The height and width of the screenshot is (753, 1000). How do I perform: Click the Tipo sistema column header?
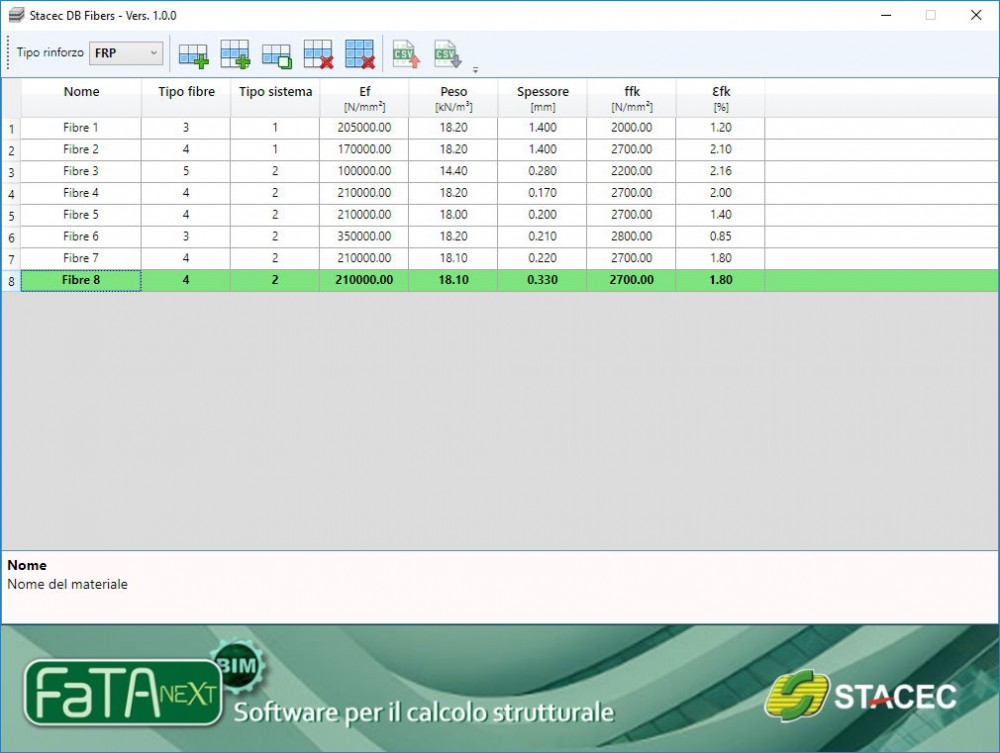275,98
